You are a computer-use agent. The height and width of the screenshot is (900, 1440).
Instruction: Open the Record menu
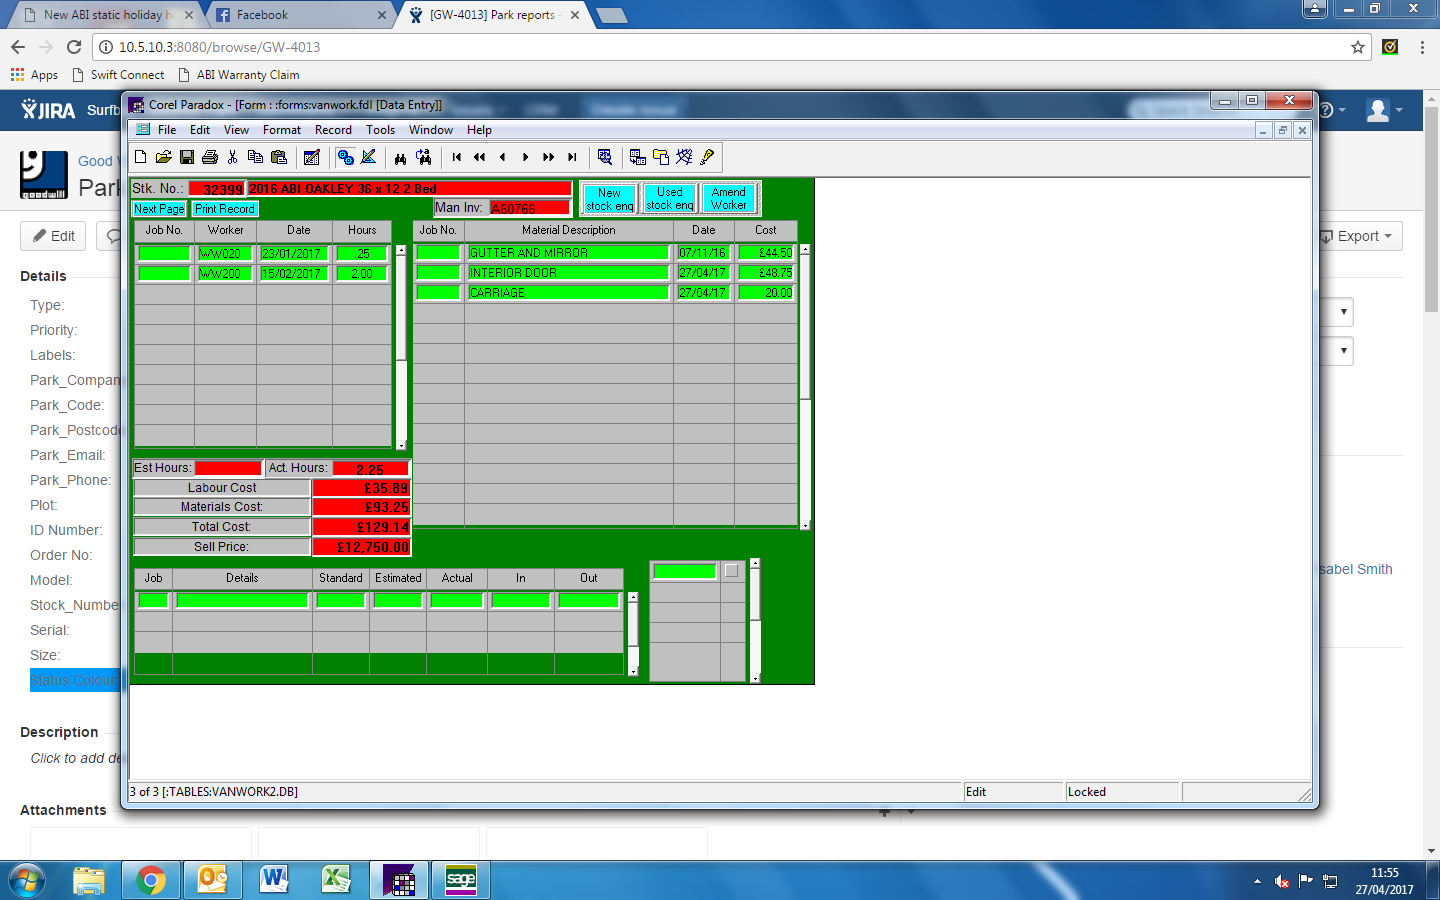(x=333, y=130)
